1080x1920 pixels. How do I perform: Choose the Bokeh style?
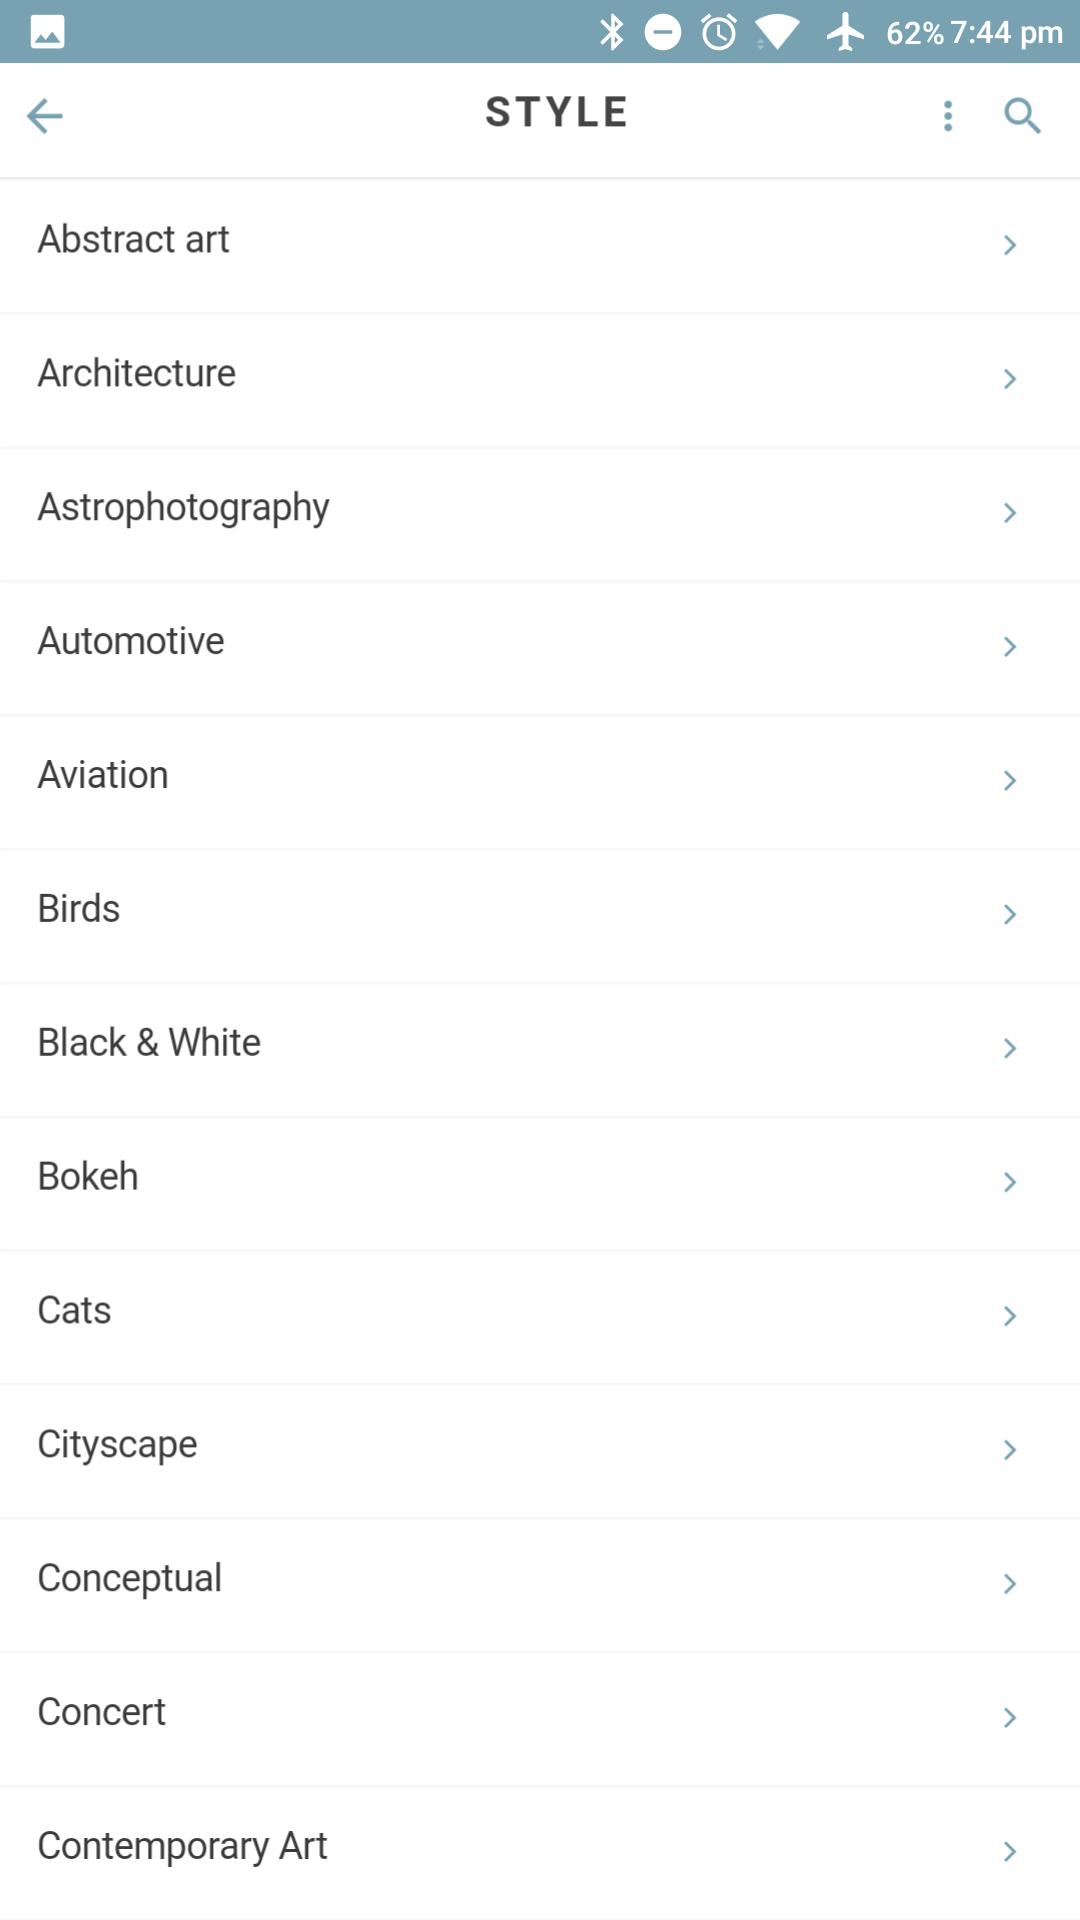click(x=88, y=1177)
